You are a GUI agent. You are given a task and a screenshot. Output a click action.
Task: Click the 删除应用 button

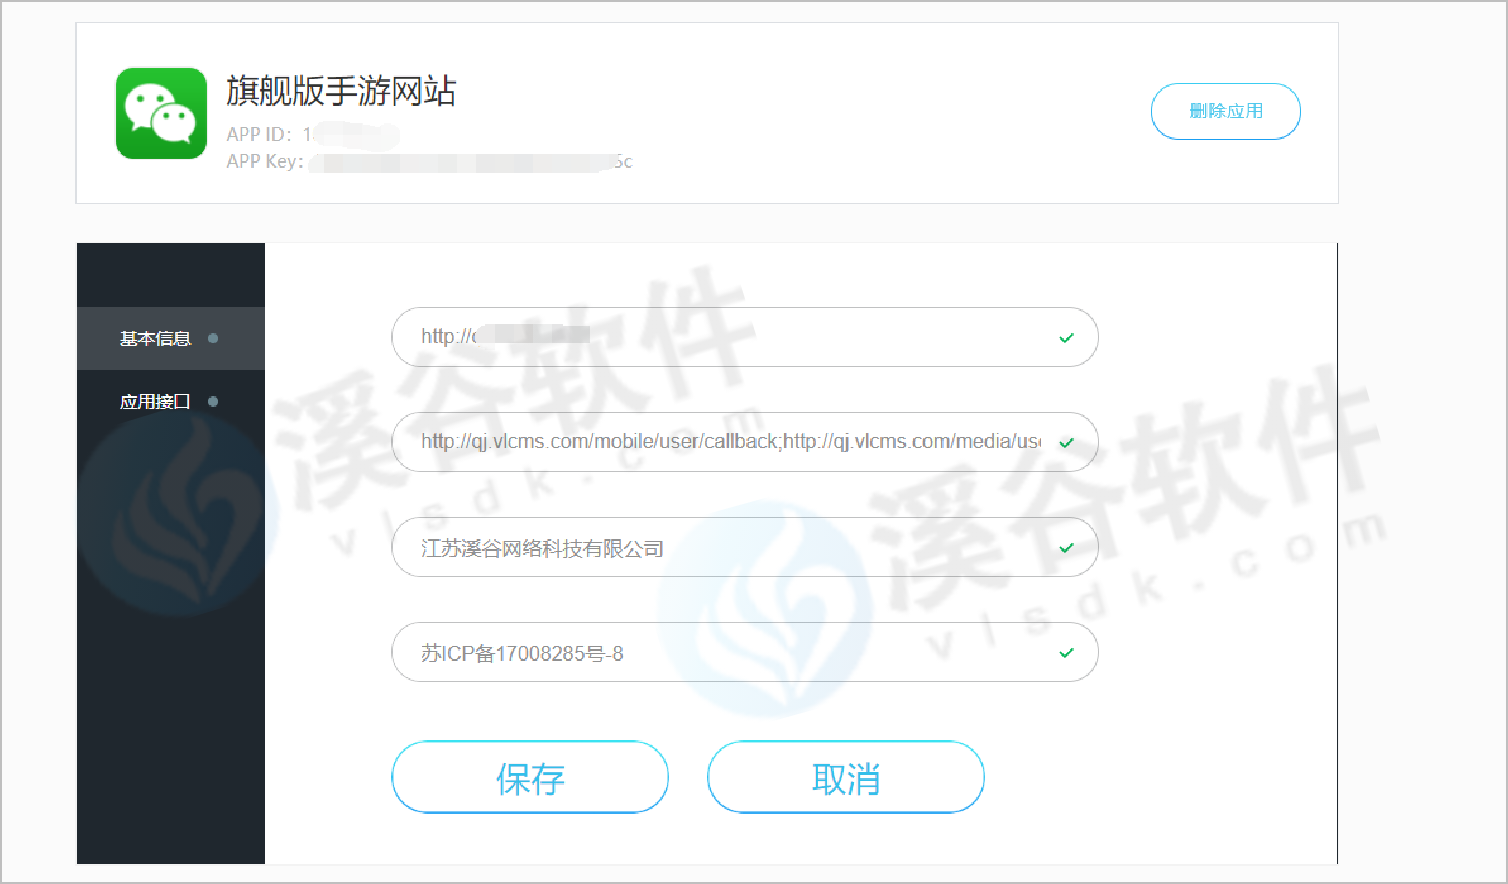[1226, 111]
